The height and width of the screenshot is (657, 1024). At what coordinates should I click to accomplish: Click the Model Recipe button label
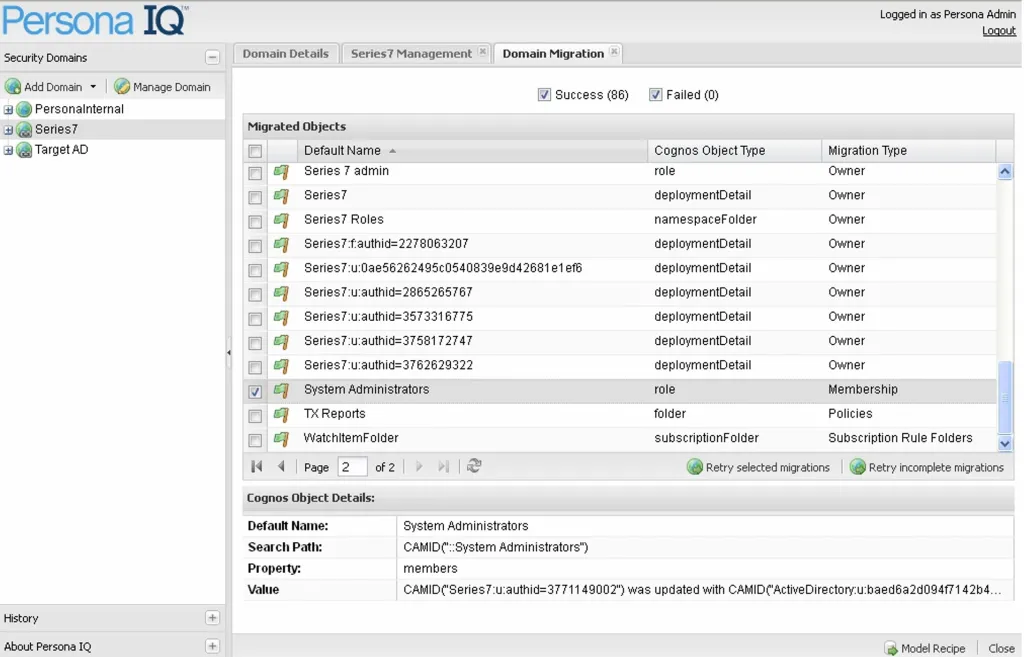click(x=933, y=649)
